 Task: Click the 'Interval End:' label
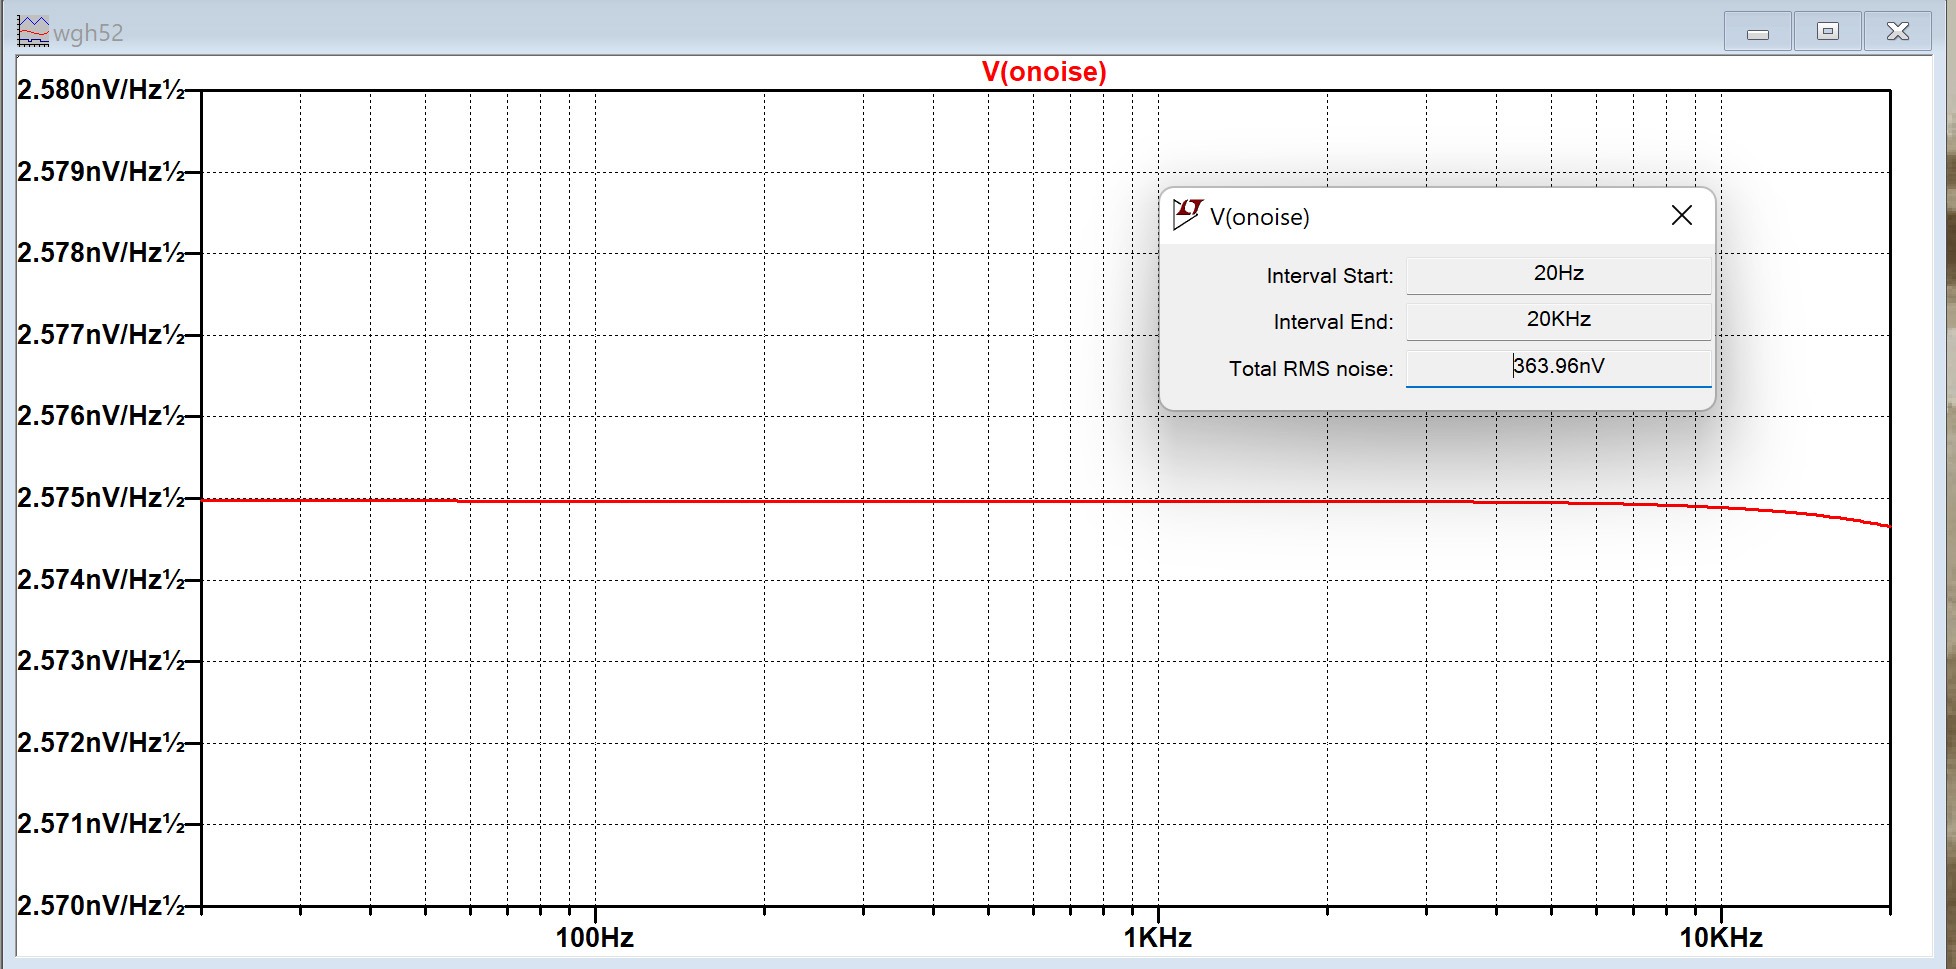coord(1333,322)
